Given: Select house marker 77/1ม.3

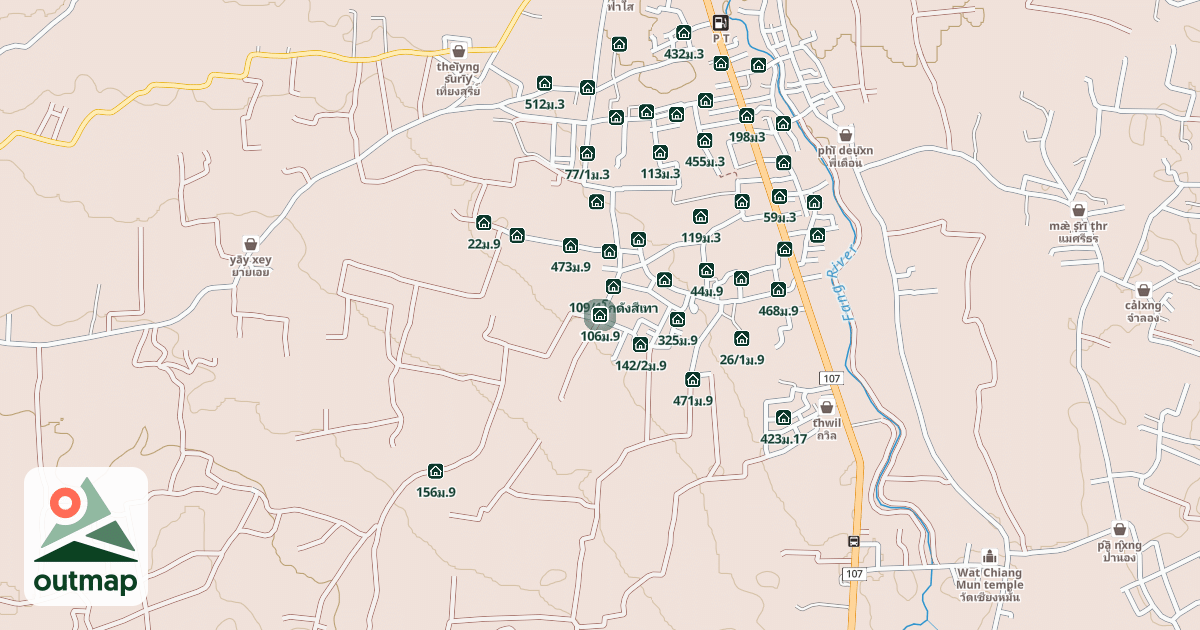Looking at the screenshot, I should 587,154.
